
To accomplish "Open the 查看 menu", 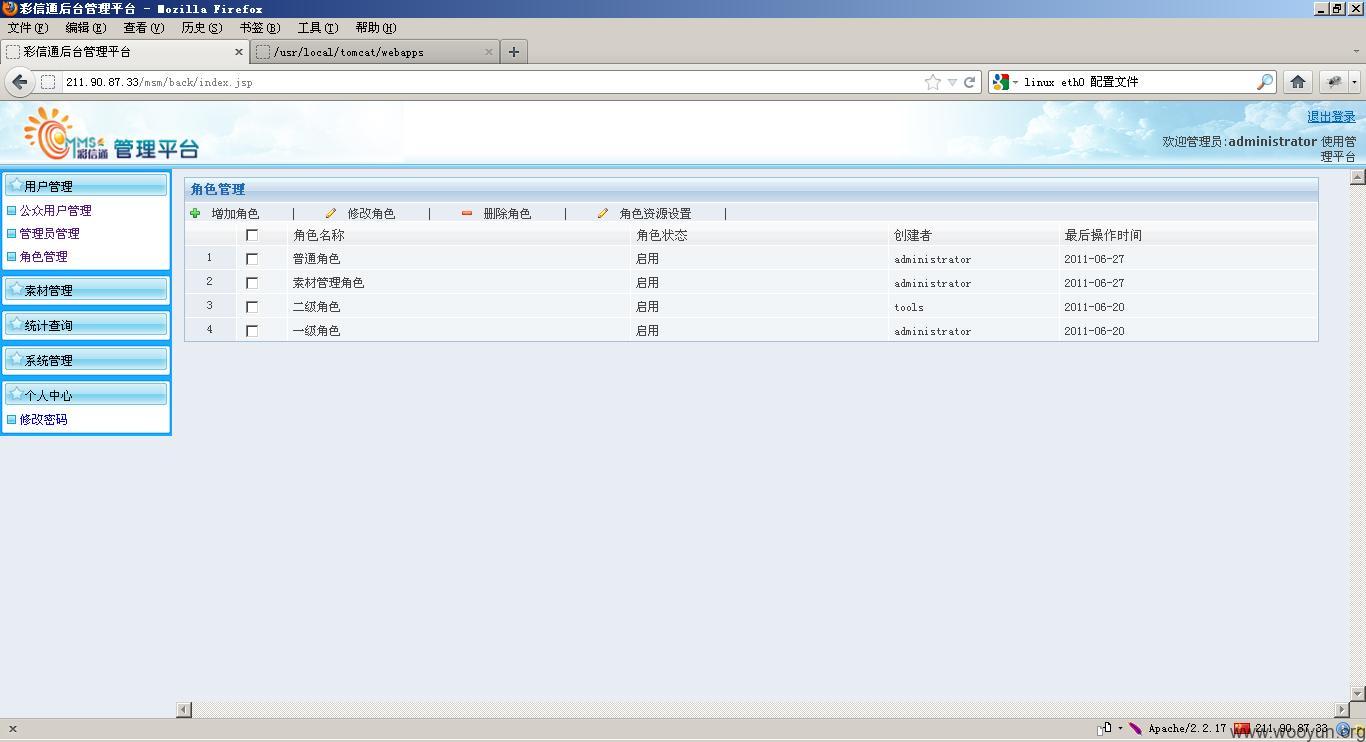I will pyautogui.click(x=143, y=28).
